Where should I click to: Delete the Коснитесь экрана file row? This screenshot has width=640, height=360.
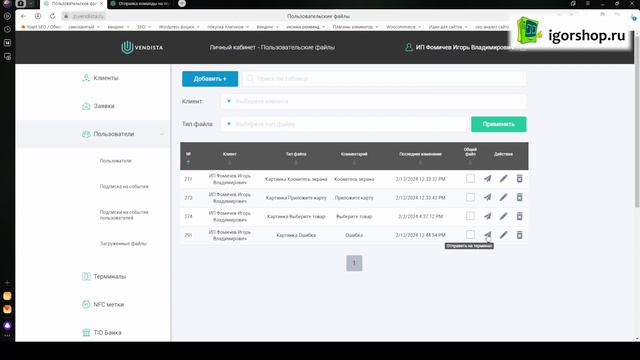pos(519,179)
